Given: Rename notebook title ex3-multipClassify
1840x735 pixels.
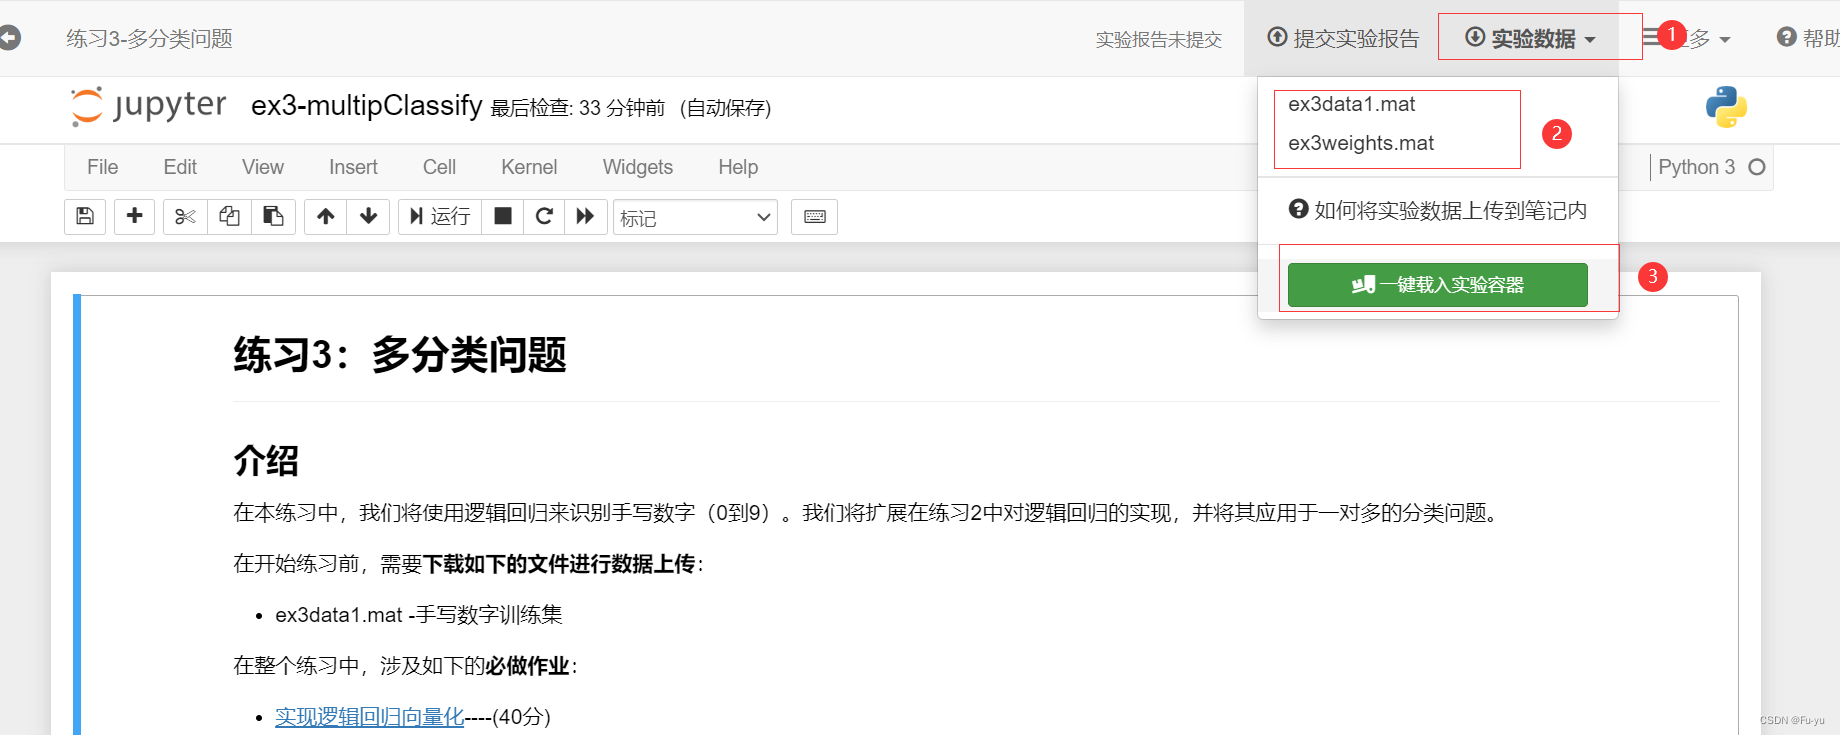Looking at the screenshot, I should pos(367,105).
